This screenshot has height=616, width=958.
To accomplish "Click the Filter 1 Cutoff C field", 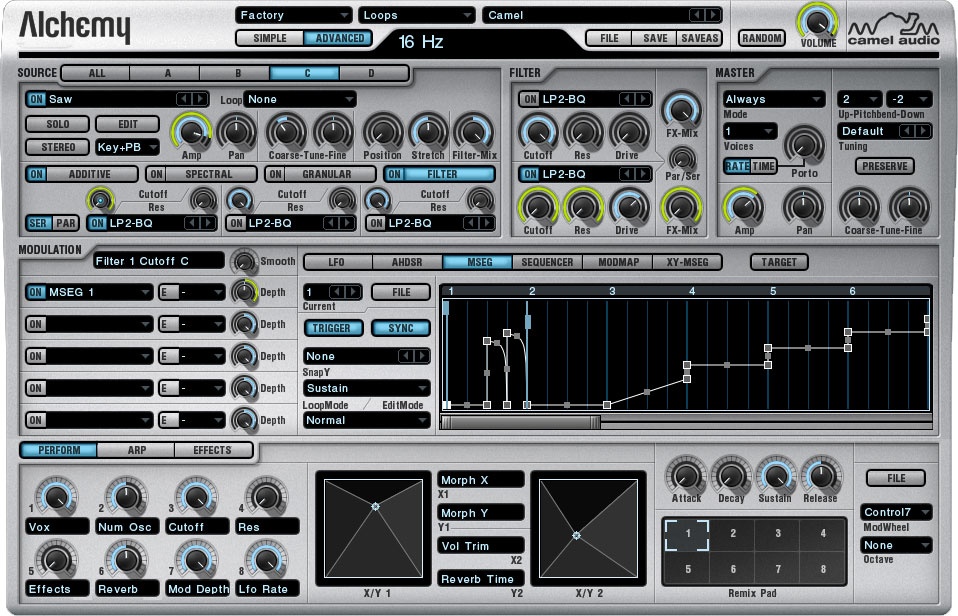I will pos(159,261).
